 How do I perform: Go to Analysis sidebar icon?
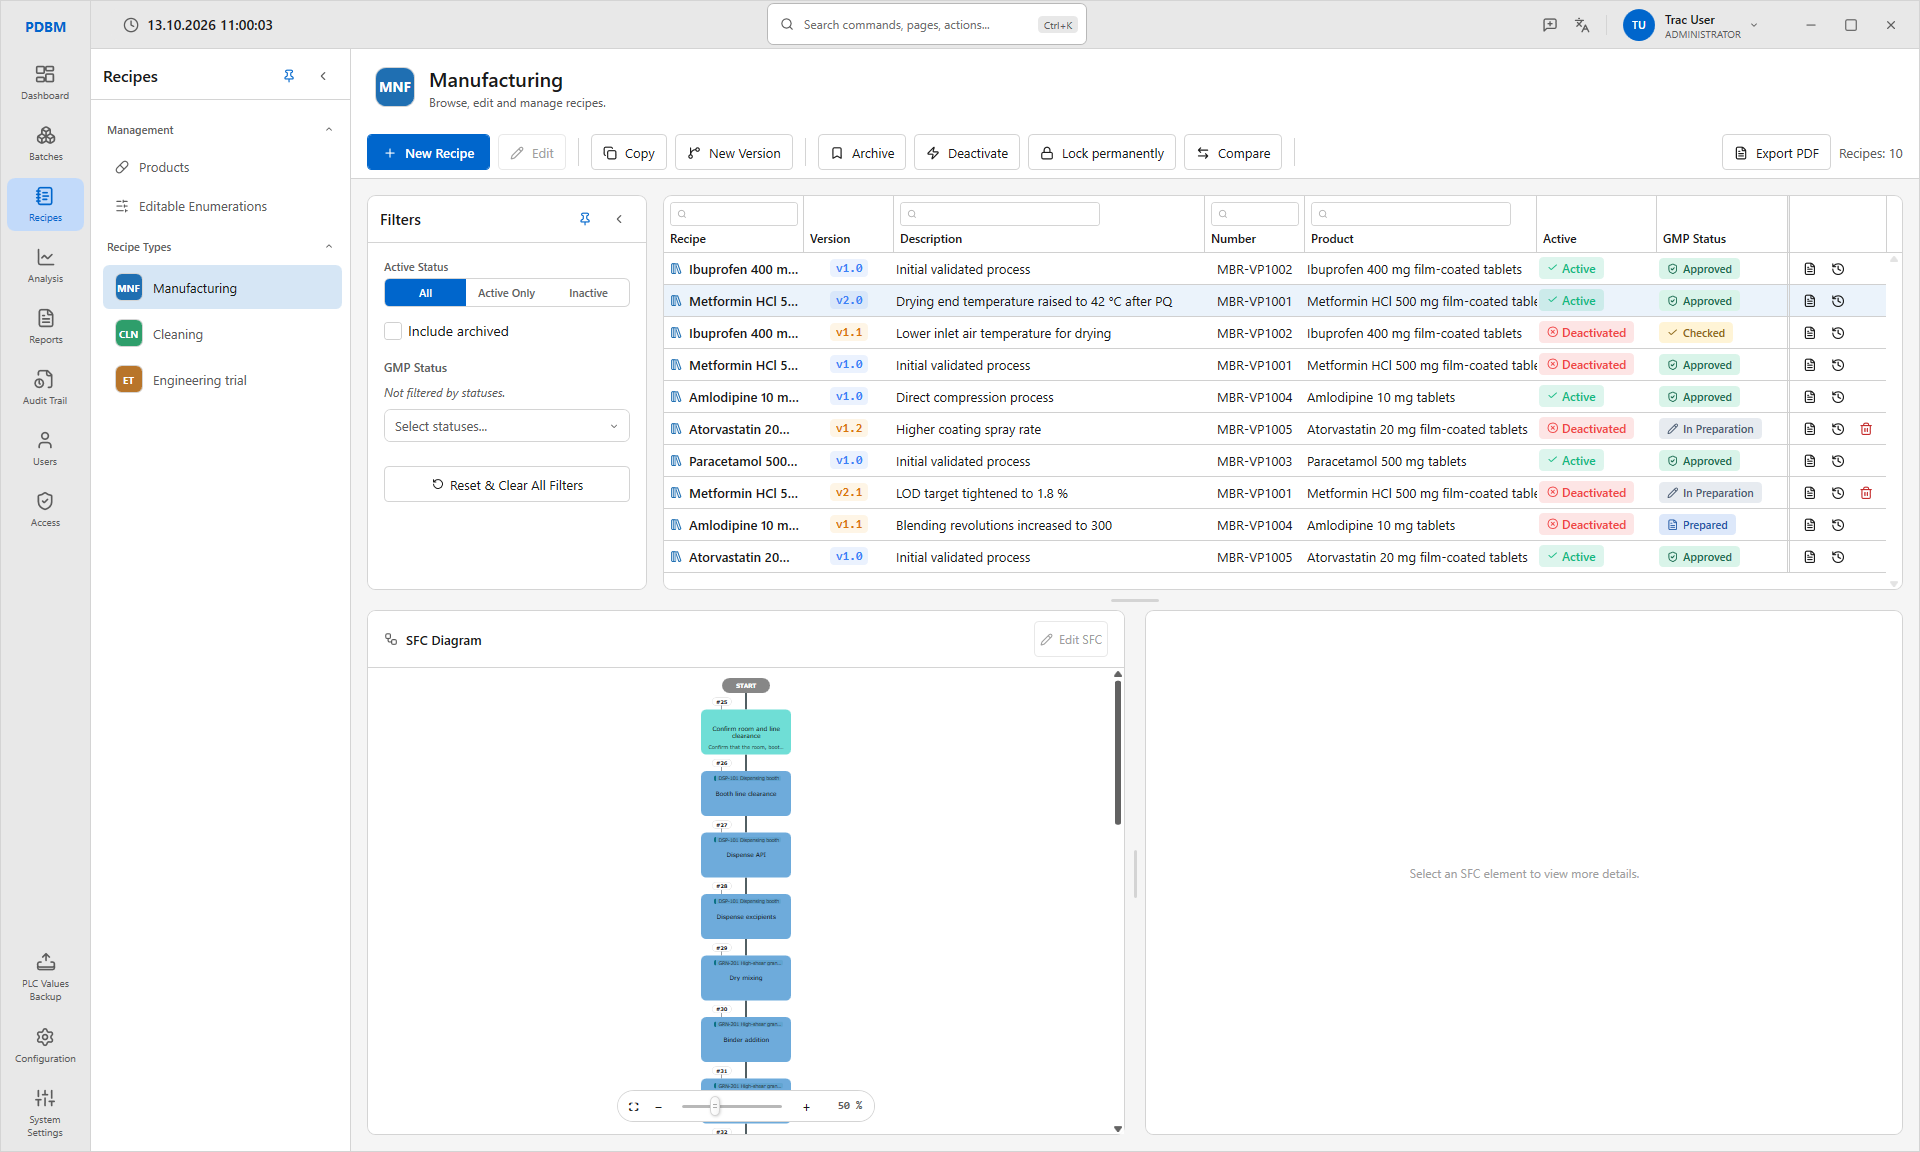pos(45,265)
